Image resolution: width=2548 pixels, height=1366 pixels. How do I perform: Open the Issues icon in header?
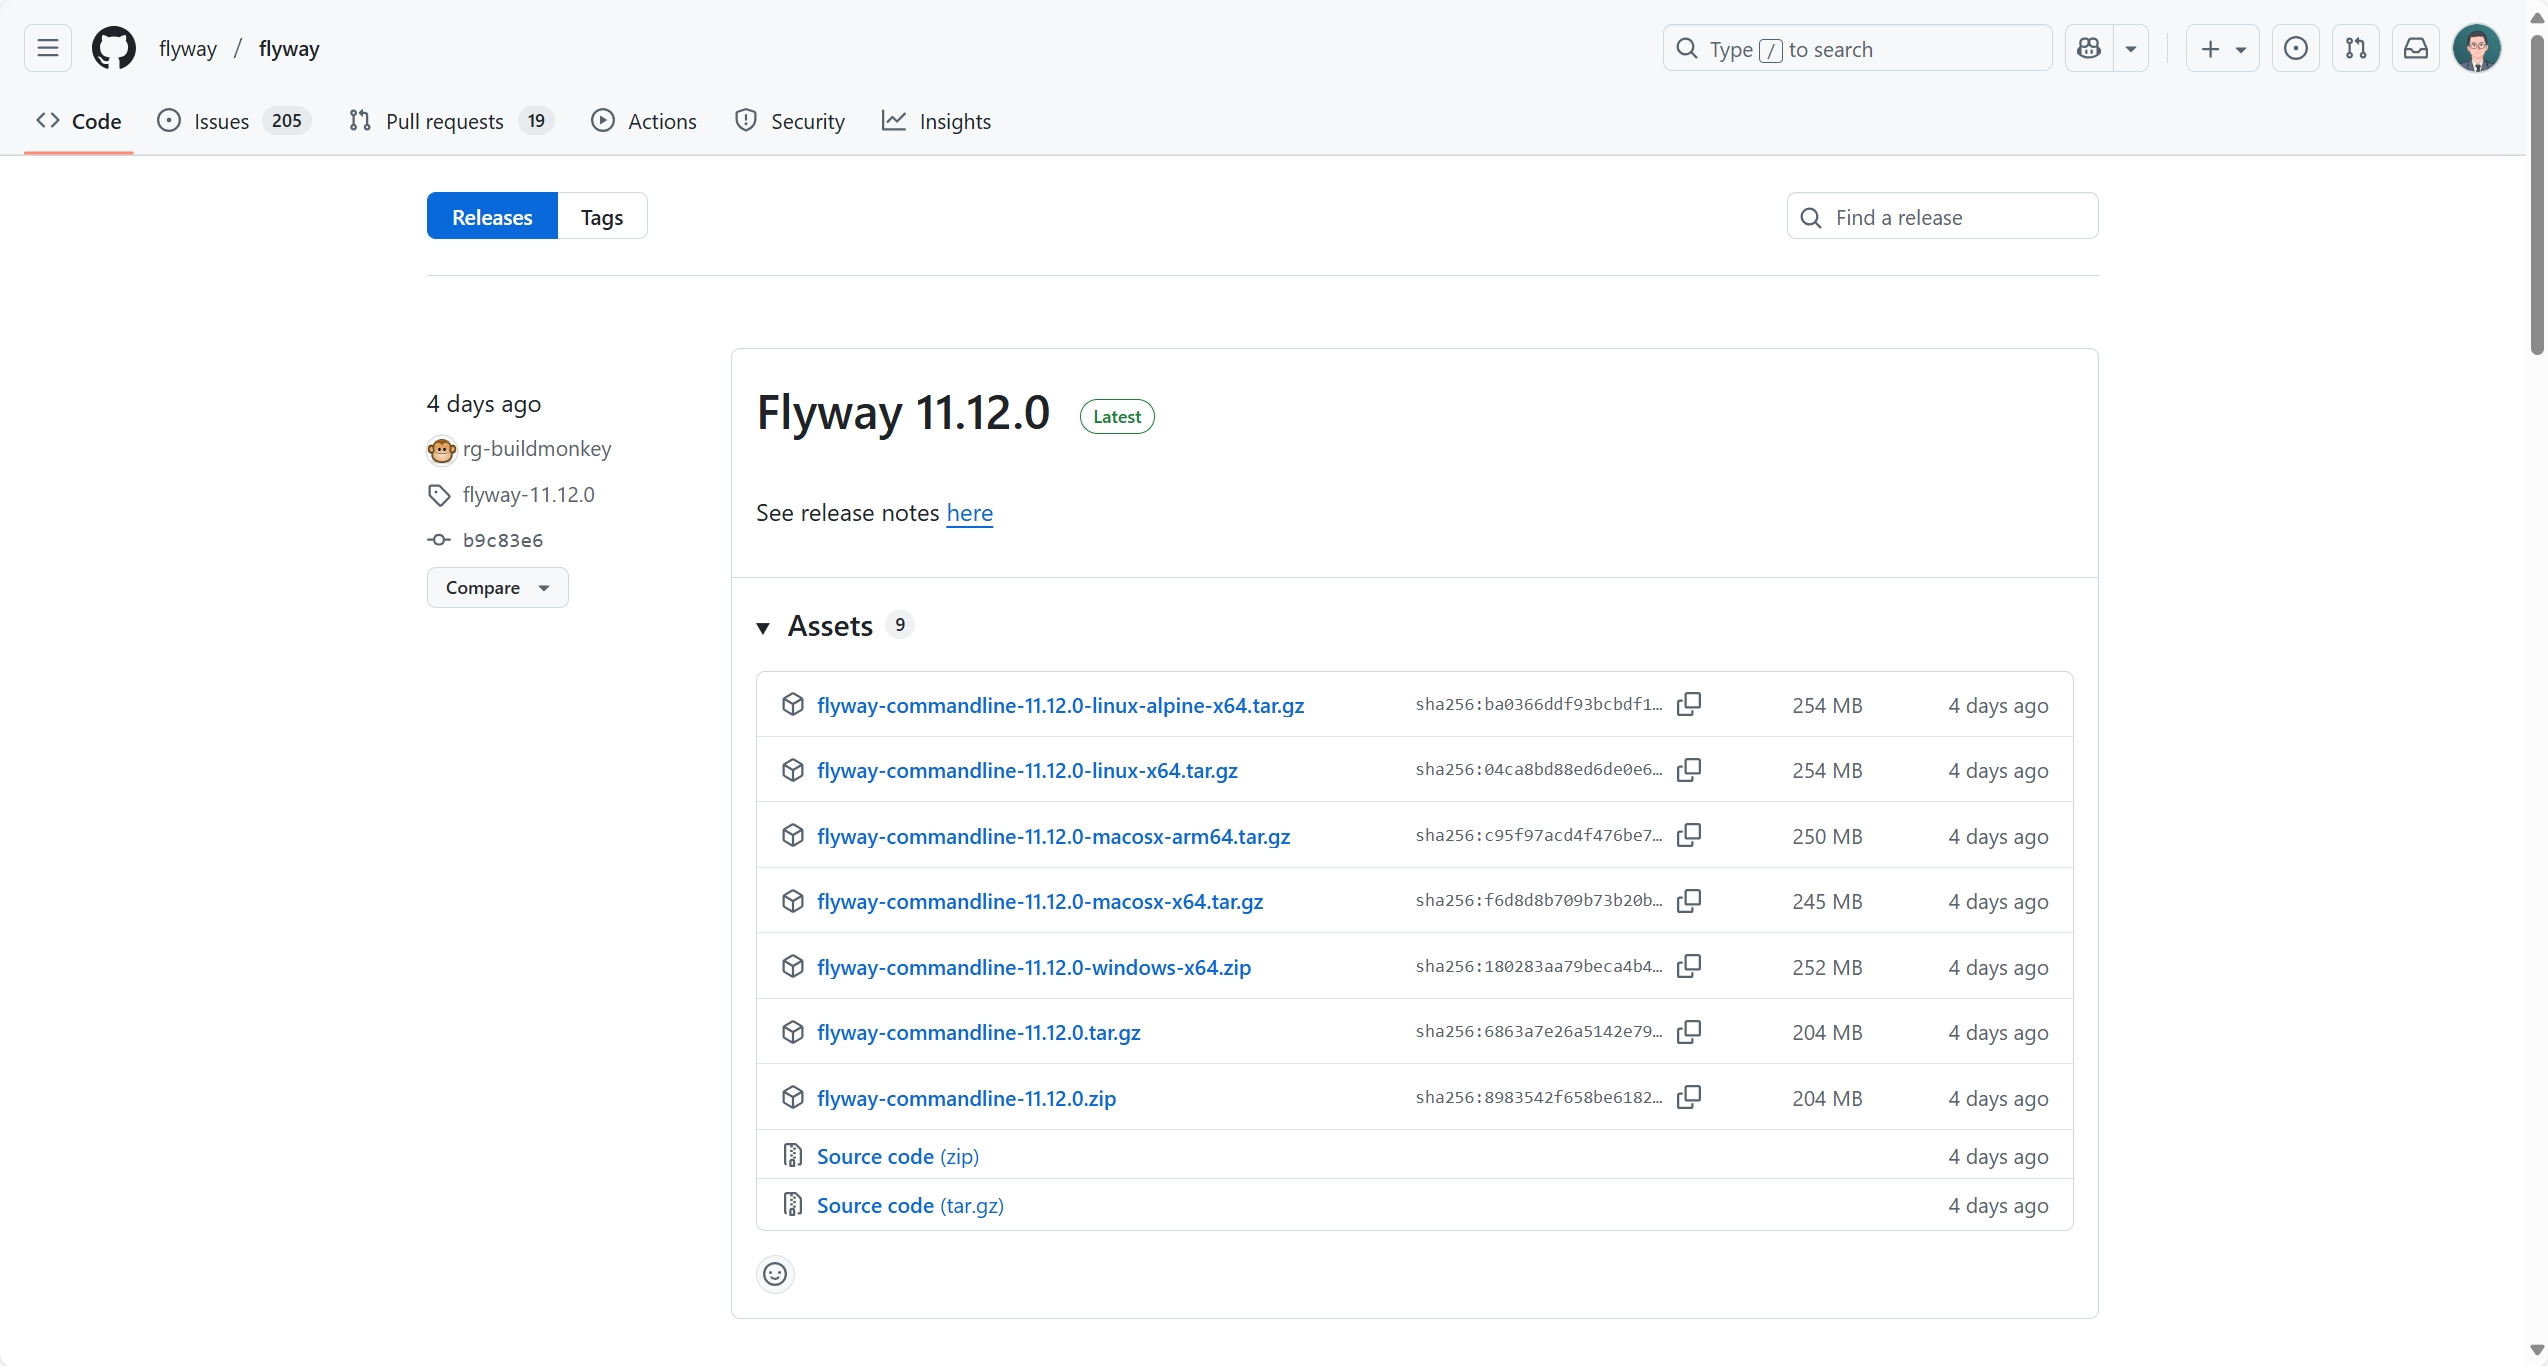tap(2296, 48)
